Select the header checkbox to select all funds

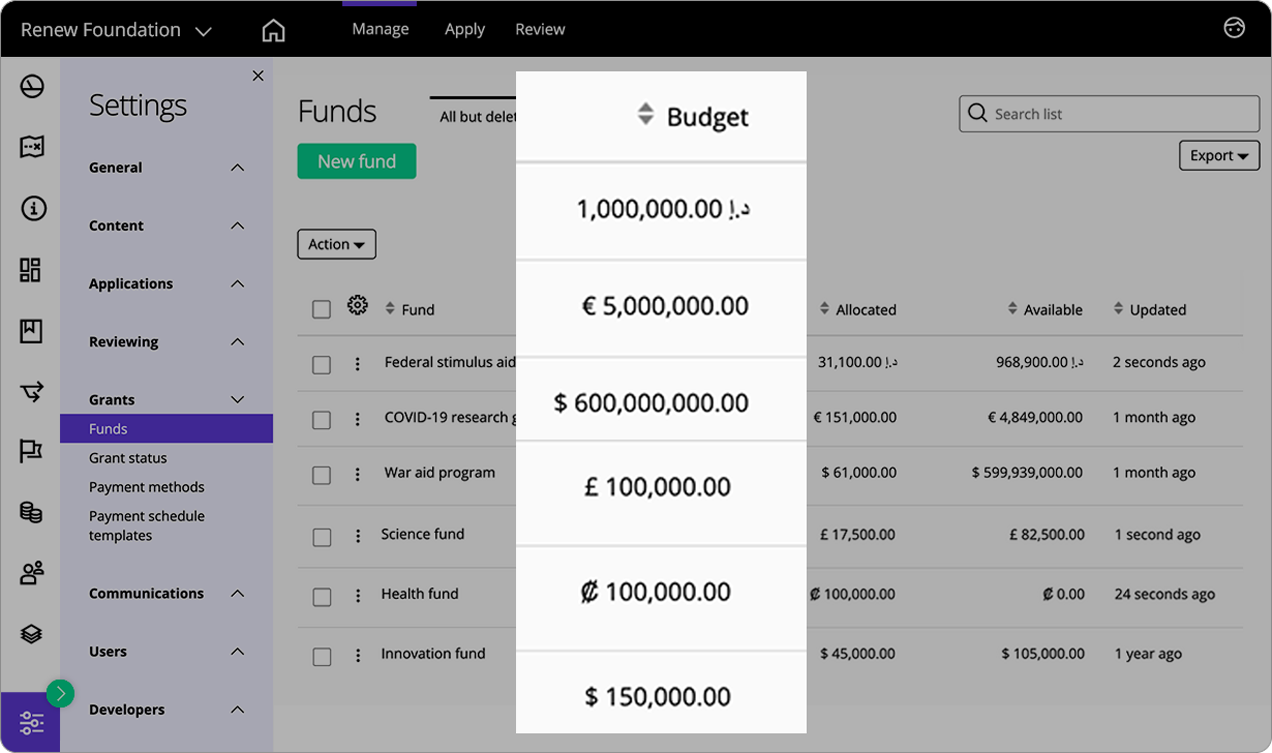tap(321, 309)
